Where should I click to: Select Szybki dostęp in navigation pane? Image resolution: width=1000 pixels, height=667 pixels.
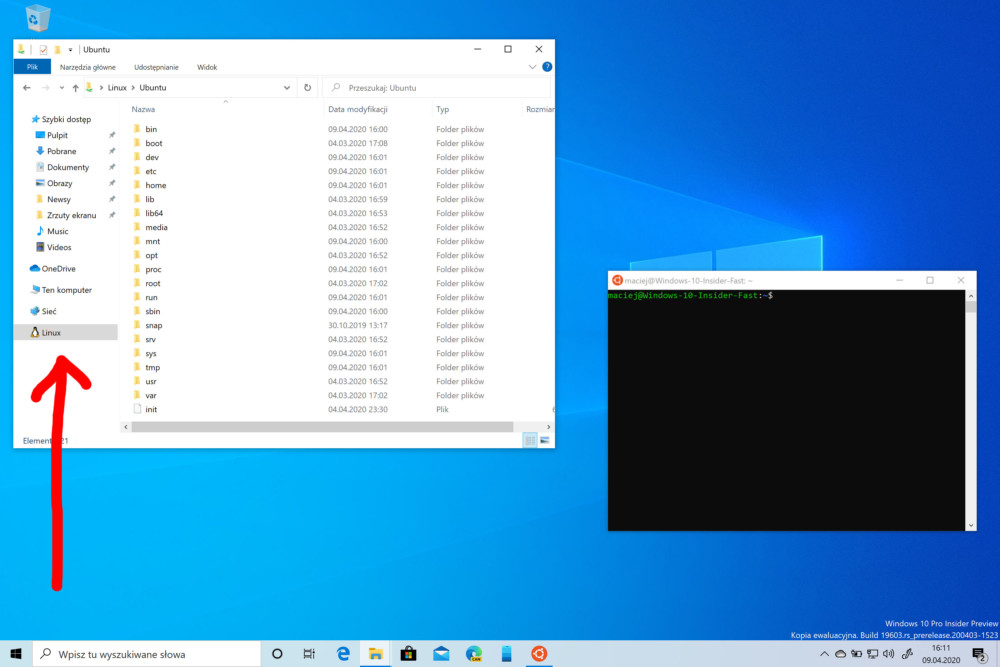point(66,119)
